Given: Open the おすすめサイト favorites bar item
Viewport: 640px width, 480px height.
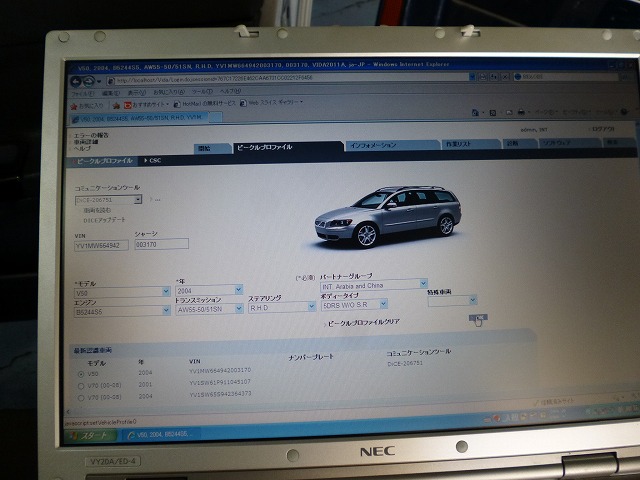Looking at the screenshot, I should (x=146, y=105).
